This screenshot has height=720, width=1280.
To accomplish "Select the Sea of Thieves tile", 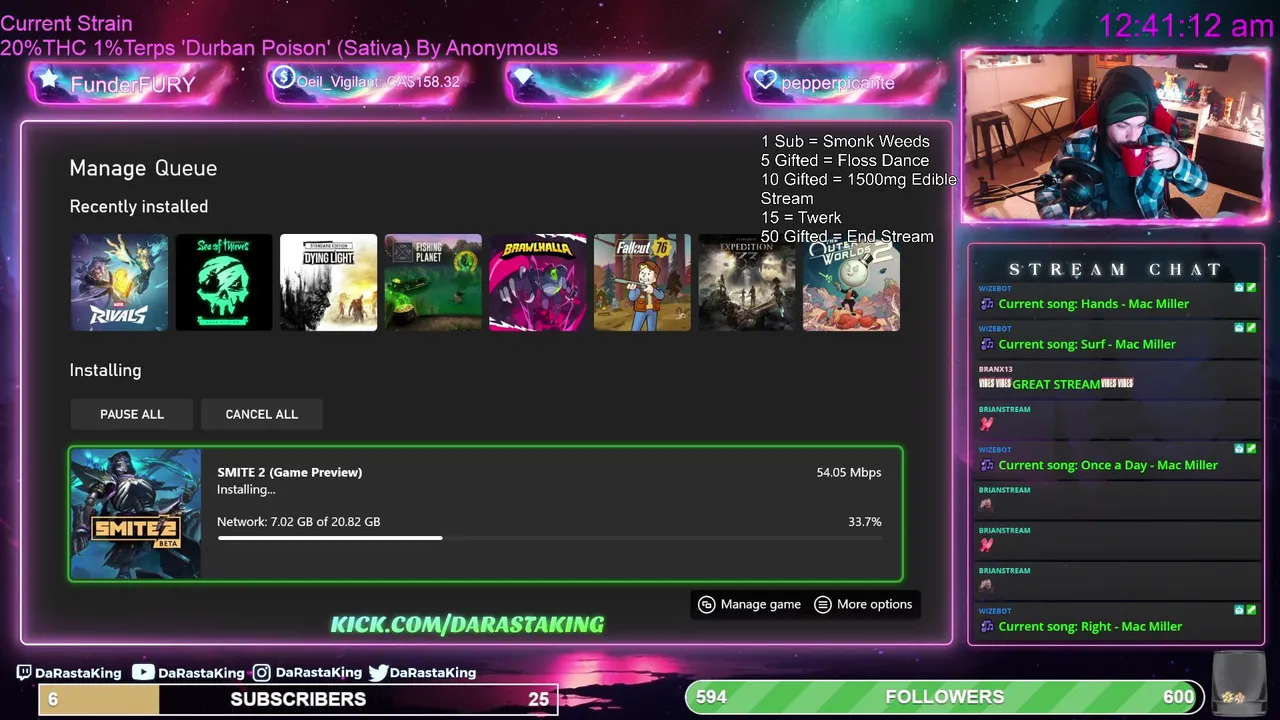I will pyautogui.click(x=224, y=283).
